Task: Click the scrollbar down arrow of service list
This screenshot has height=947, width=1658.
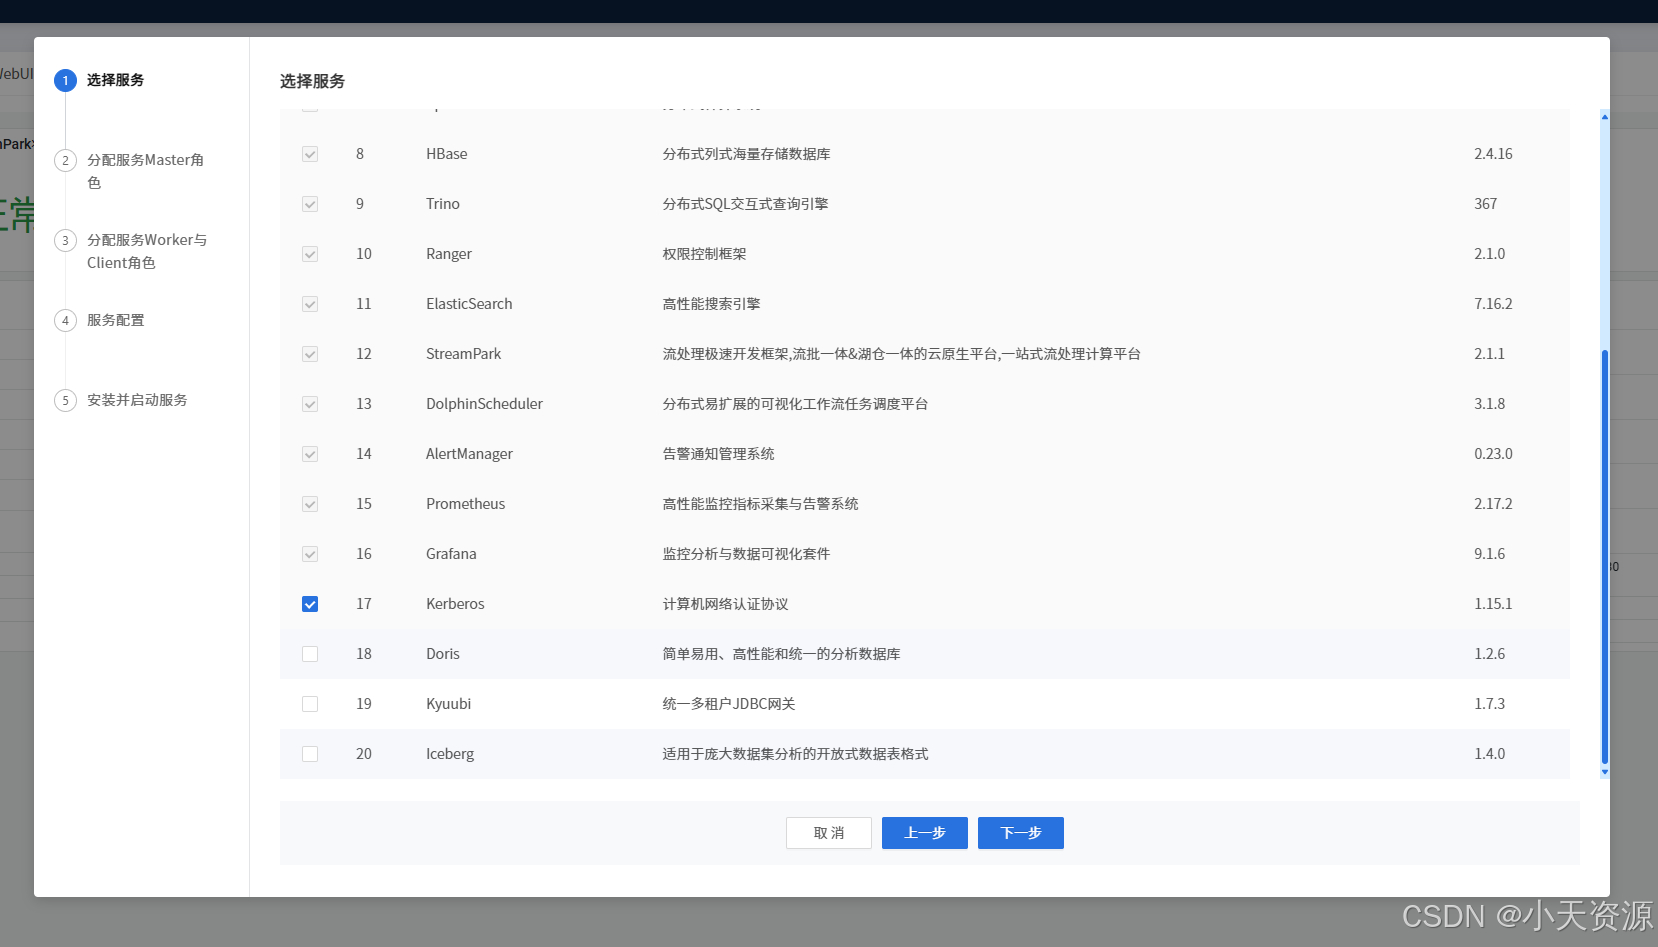Action: (1605, 772)
